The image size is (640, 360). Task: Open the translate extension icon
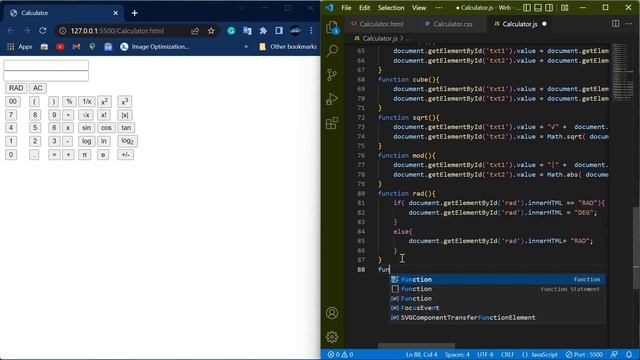247,31
